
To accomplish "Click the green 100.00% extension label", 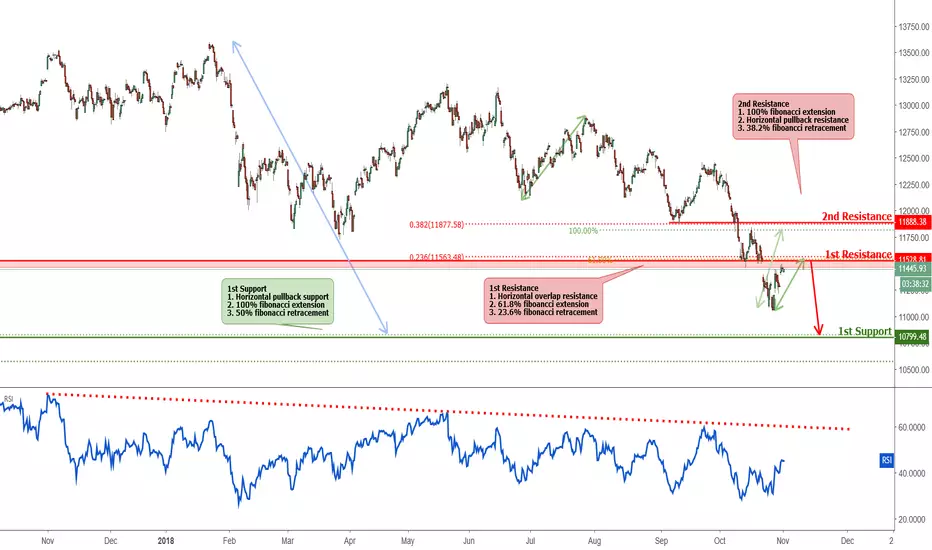I will click(x=583, y=231).
